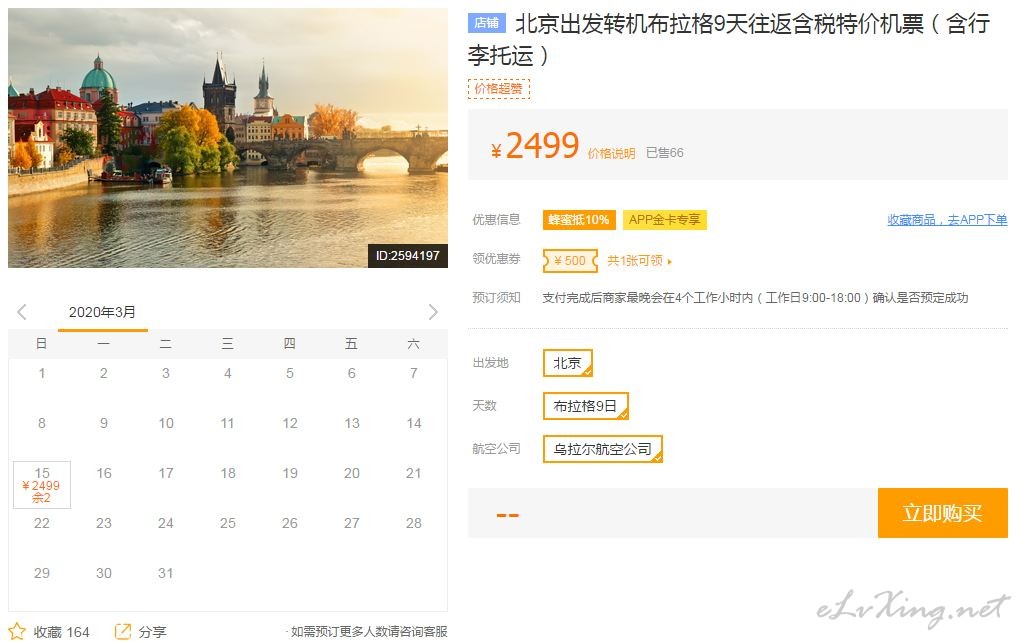
Task: Click date 25 in March calendar
Action: pyautogui.click(x=228, y=523)
